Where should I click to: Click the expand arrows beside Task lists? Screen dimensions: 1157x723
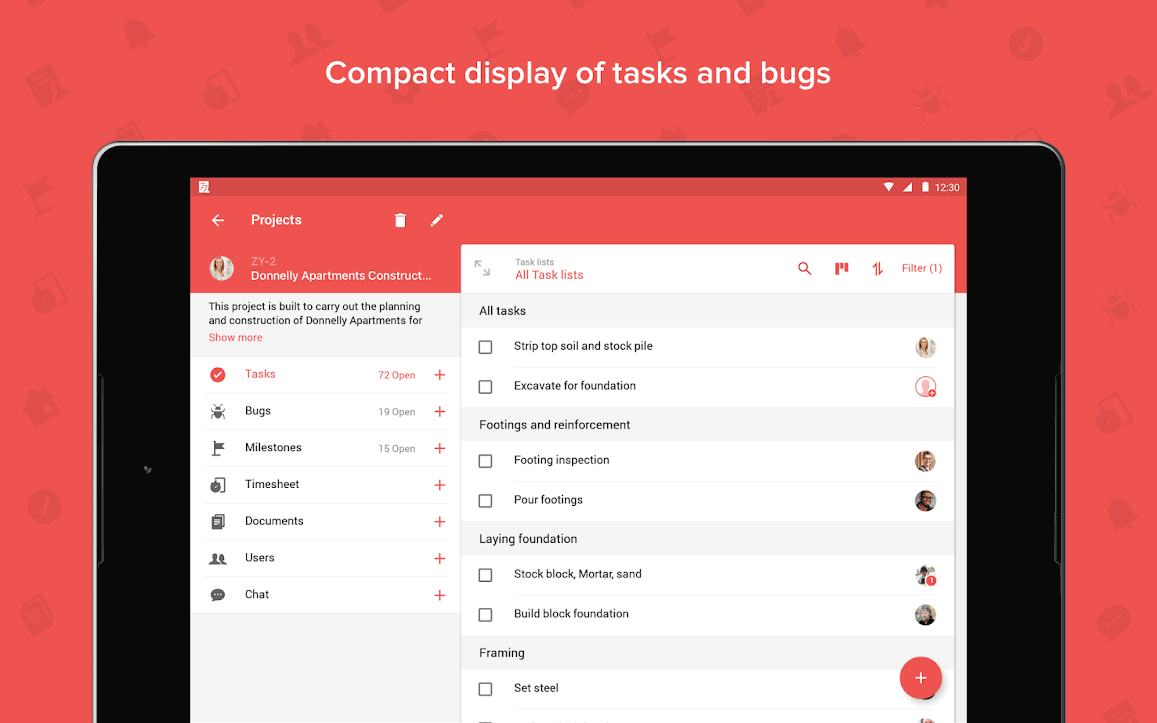484,268
